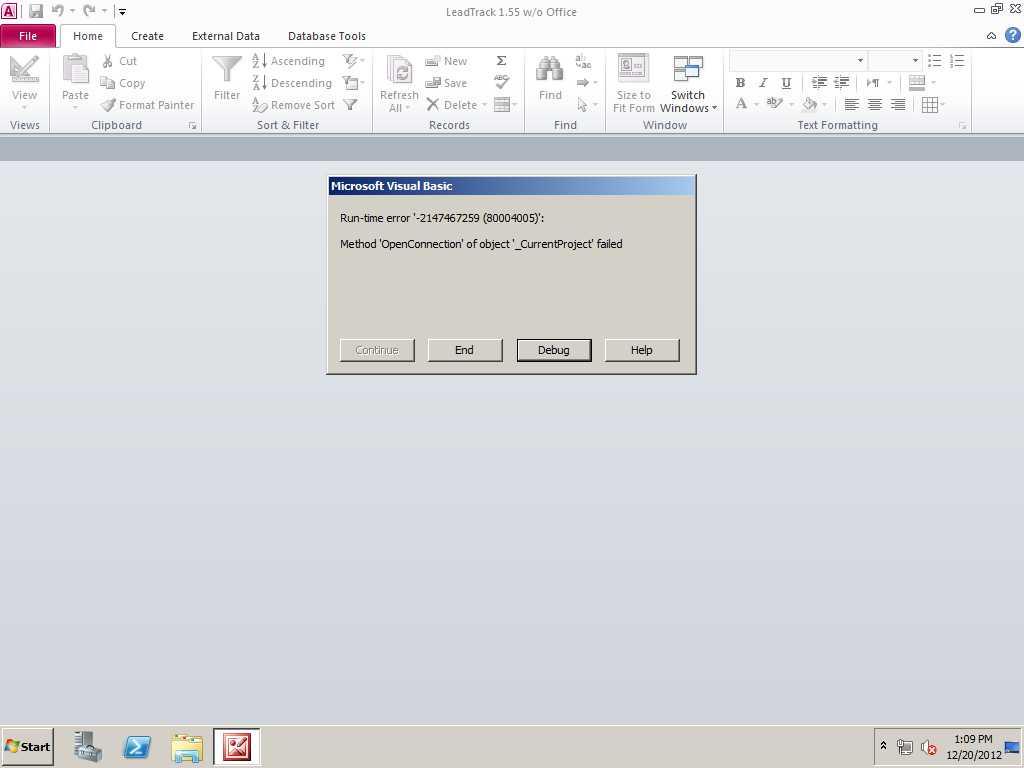The image size is (1024, 768).
Task: Open the Text Formatting dialog launcher
Action: (963, 125)
